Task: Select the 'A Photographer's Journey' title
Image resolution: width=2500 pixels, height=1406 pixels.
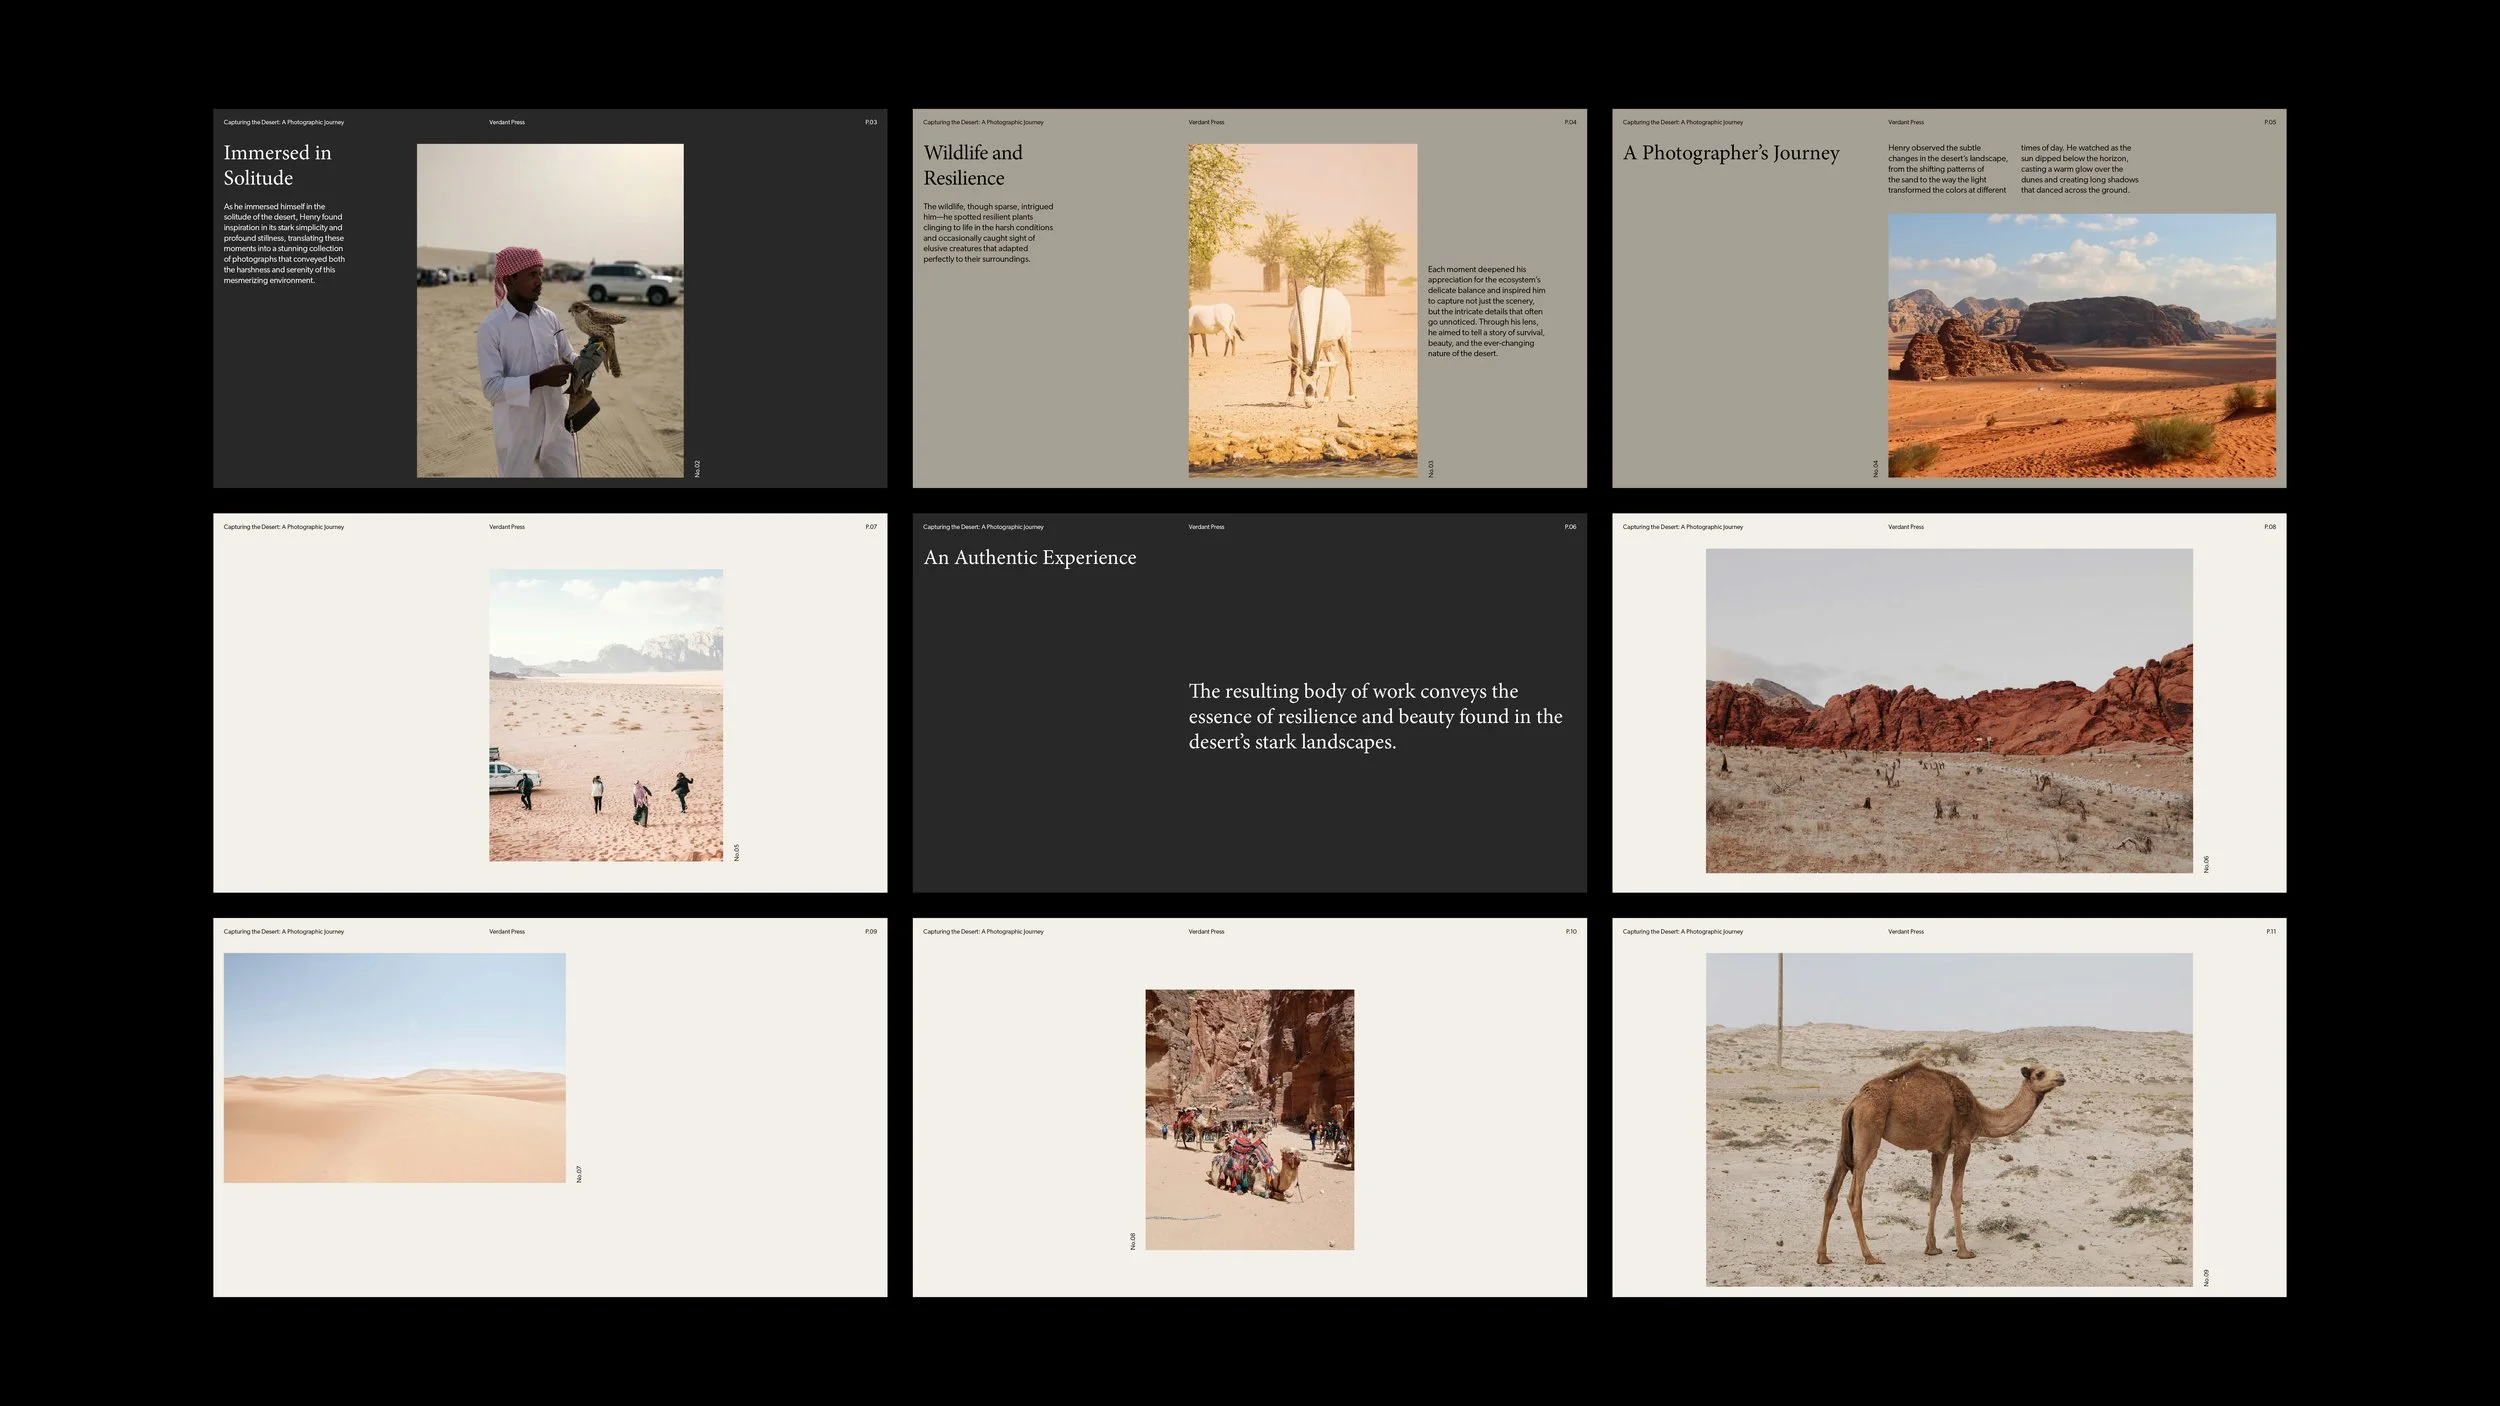Action: pos(1730,153)
